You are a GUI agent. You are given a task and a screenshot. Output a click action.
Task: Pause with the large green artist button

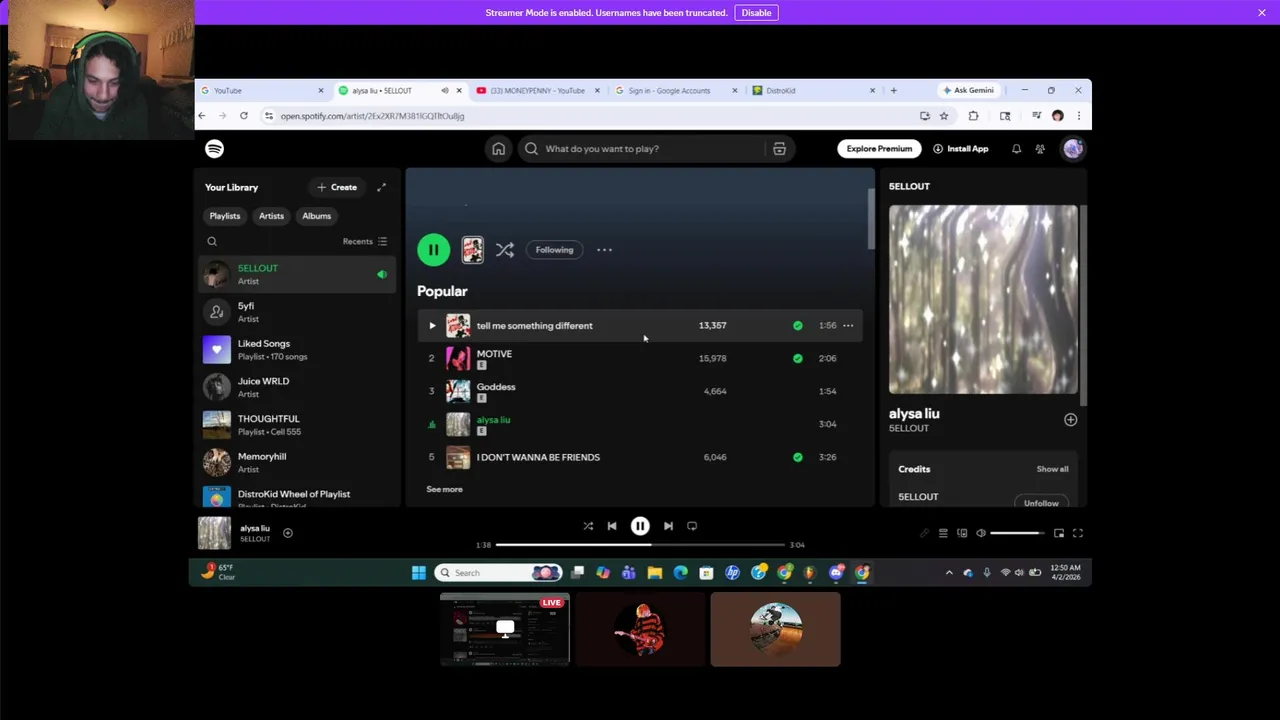pyautogui.click(x=434, y=250)
